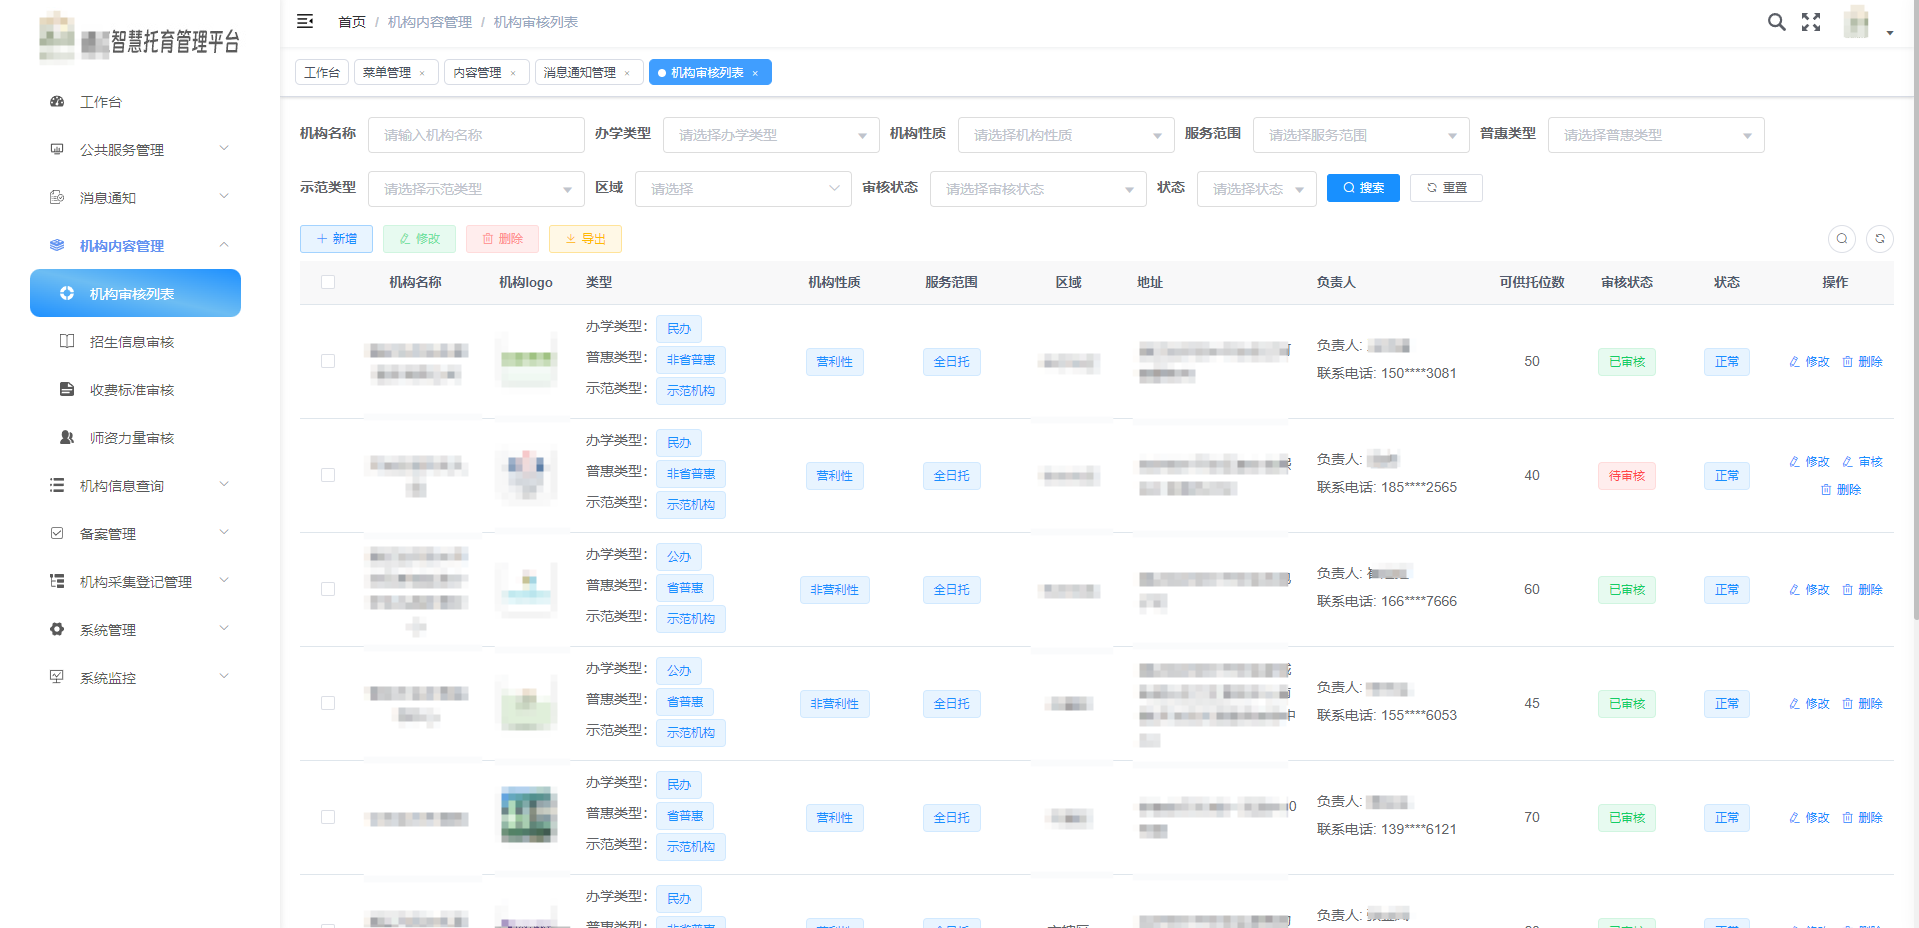Click the blue 搜索 button

point(1362,188)
